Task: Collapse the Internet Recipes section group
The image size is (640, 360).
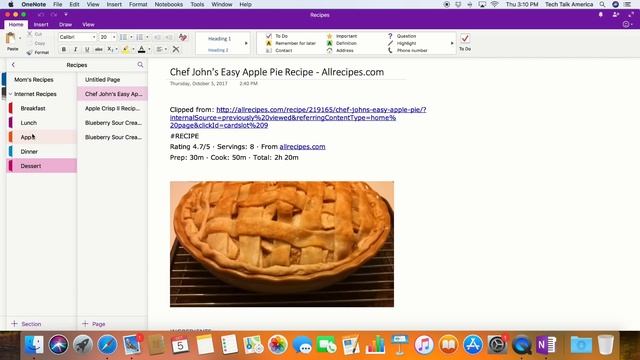Action: (10, 94)
